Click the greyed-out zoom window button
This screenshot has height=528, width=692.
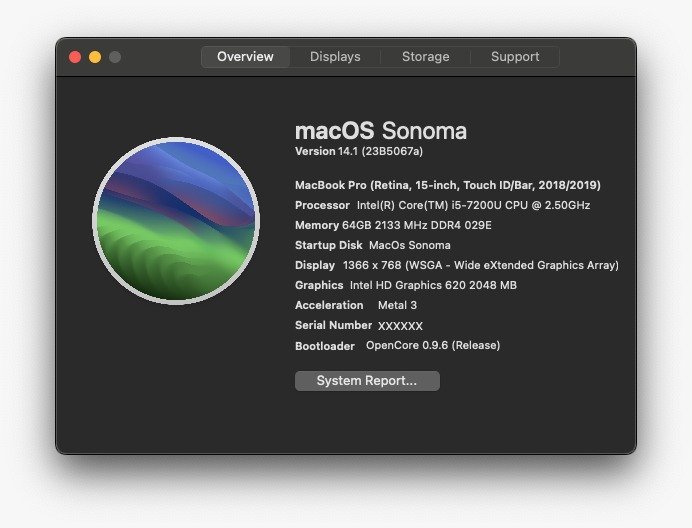coord(115,57)
